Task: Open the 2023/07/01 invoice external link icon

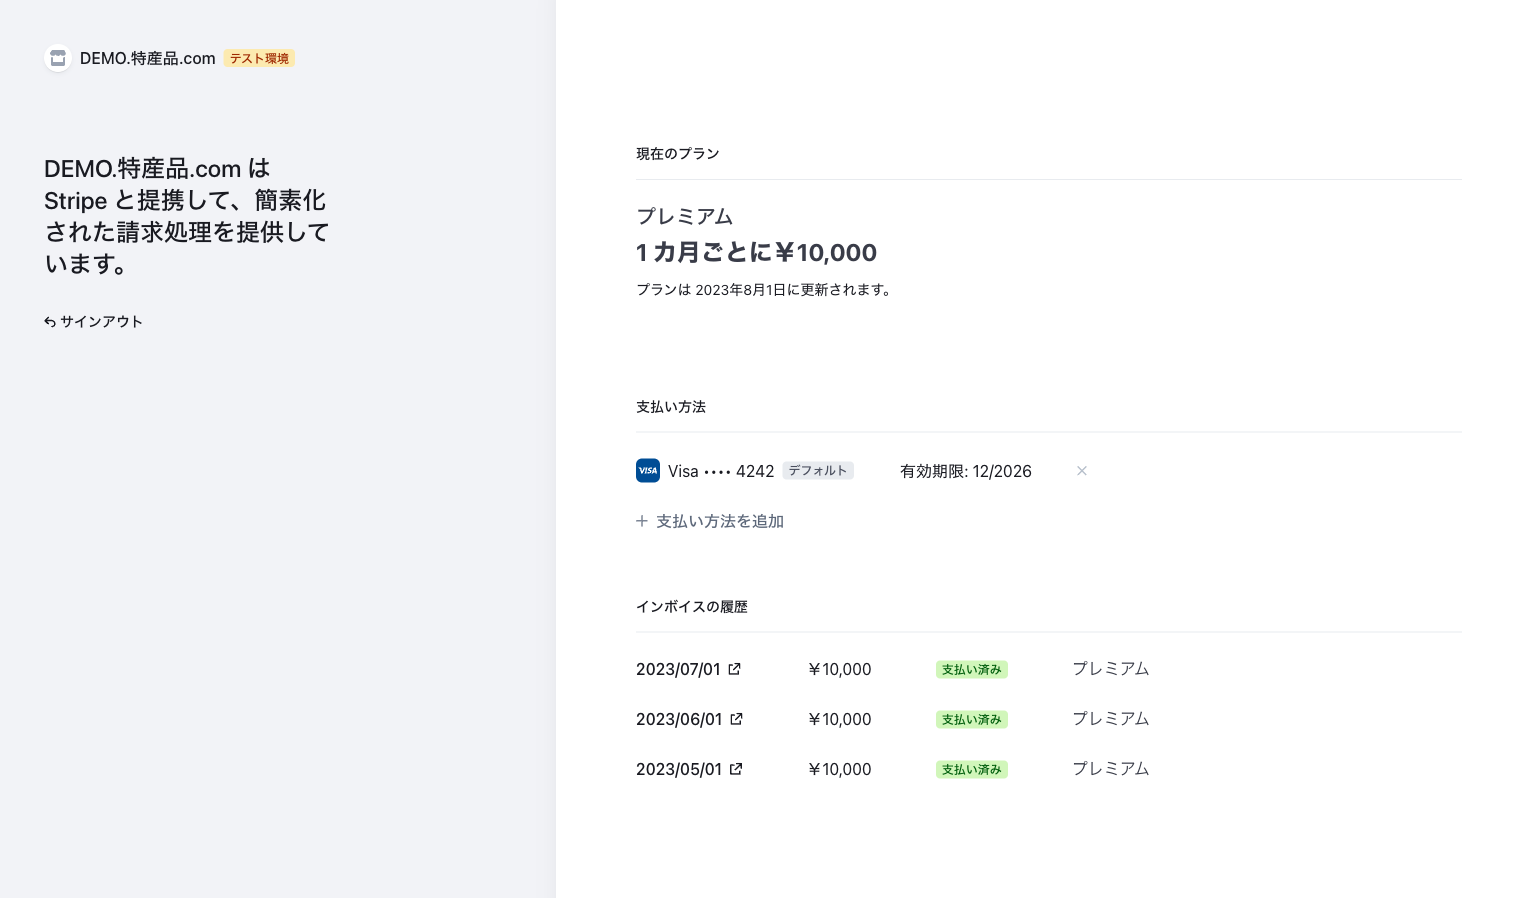Action: [x=735, y=668]
